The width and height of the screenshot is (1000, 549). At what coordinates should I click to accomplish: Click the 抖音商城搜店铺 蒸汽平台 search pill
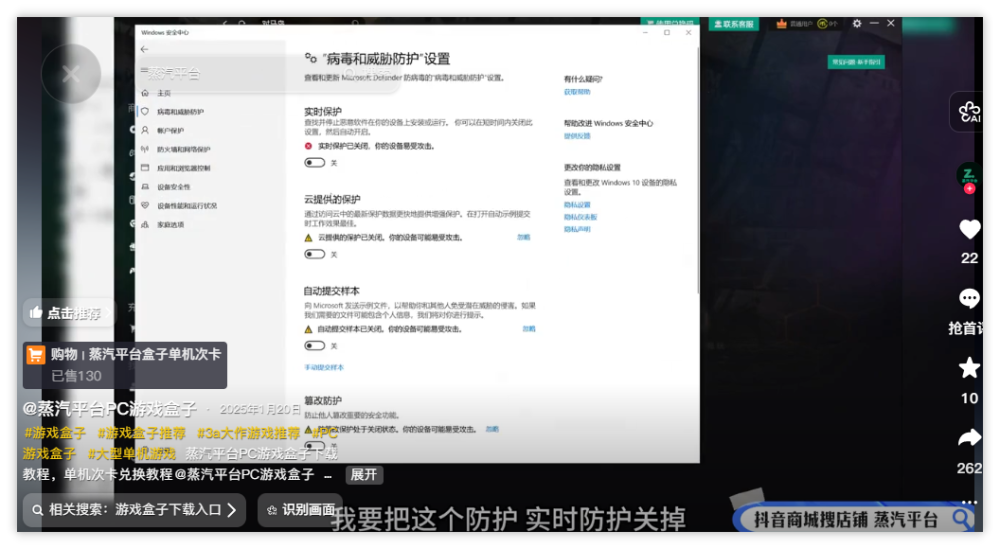(853, 519)
